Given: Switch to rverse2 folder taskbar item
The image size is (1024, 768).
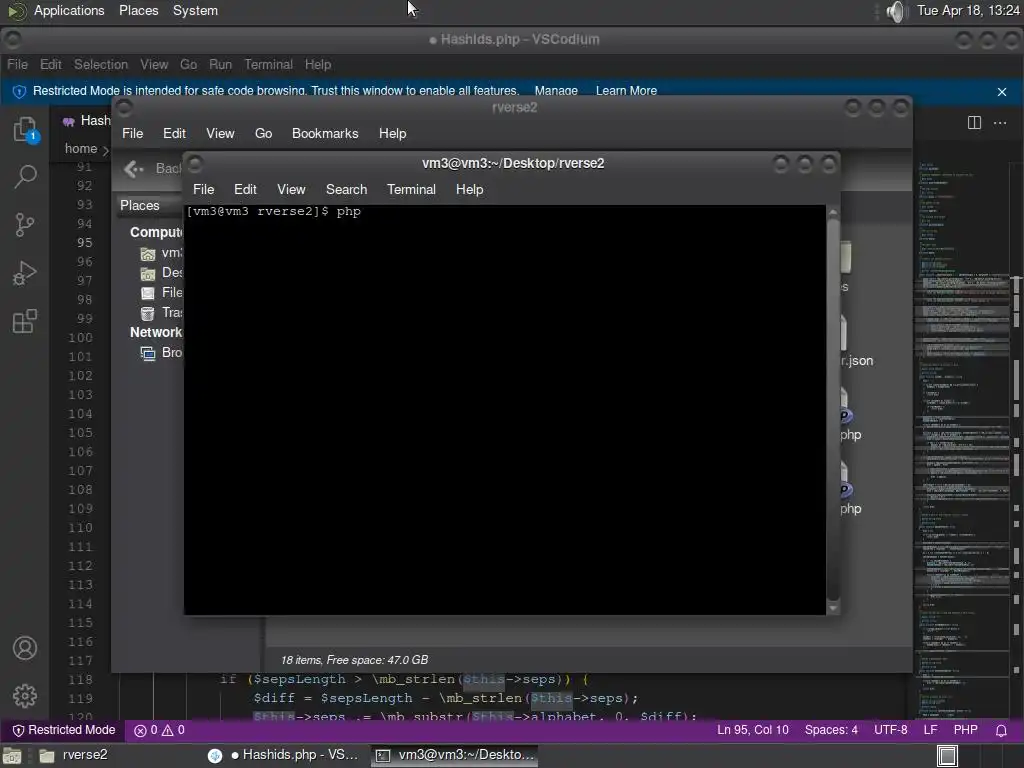Looking at the screenshot, I should tap(73, 755).
